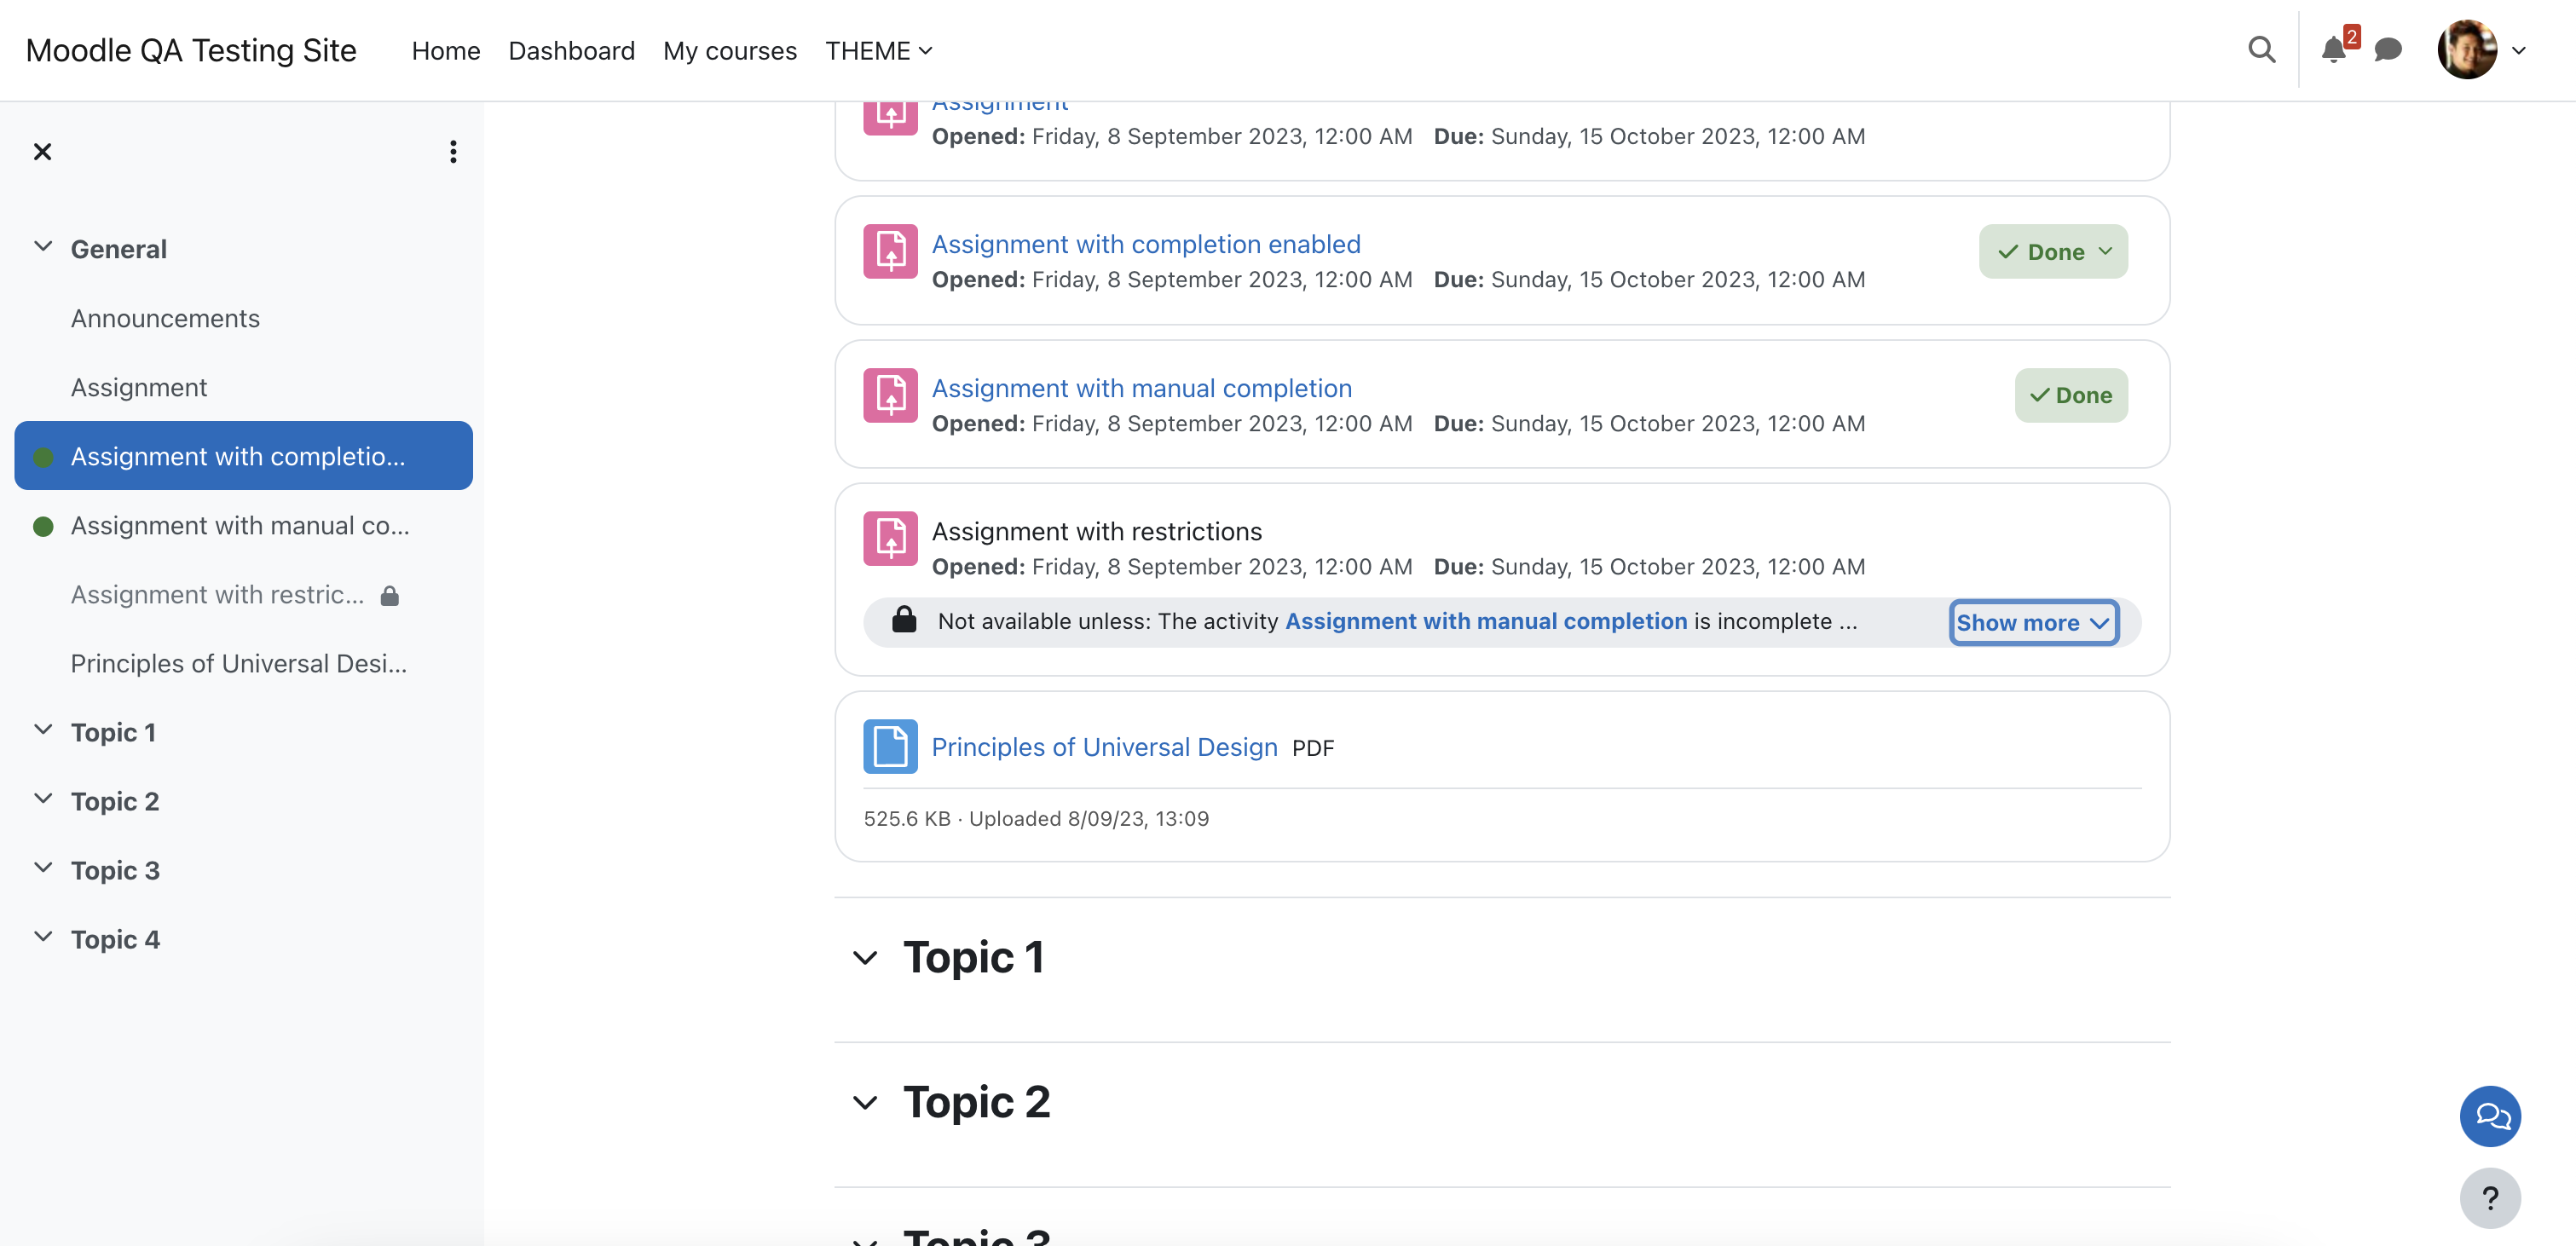The height and width of the screenshot is (1246, 2576).
Task: Go to Dashboard in top navigation
Action: [x=571, y=50]
